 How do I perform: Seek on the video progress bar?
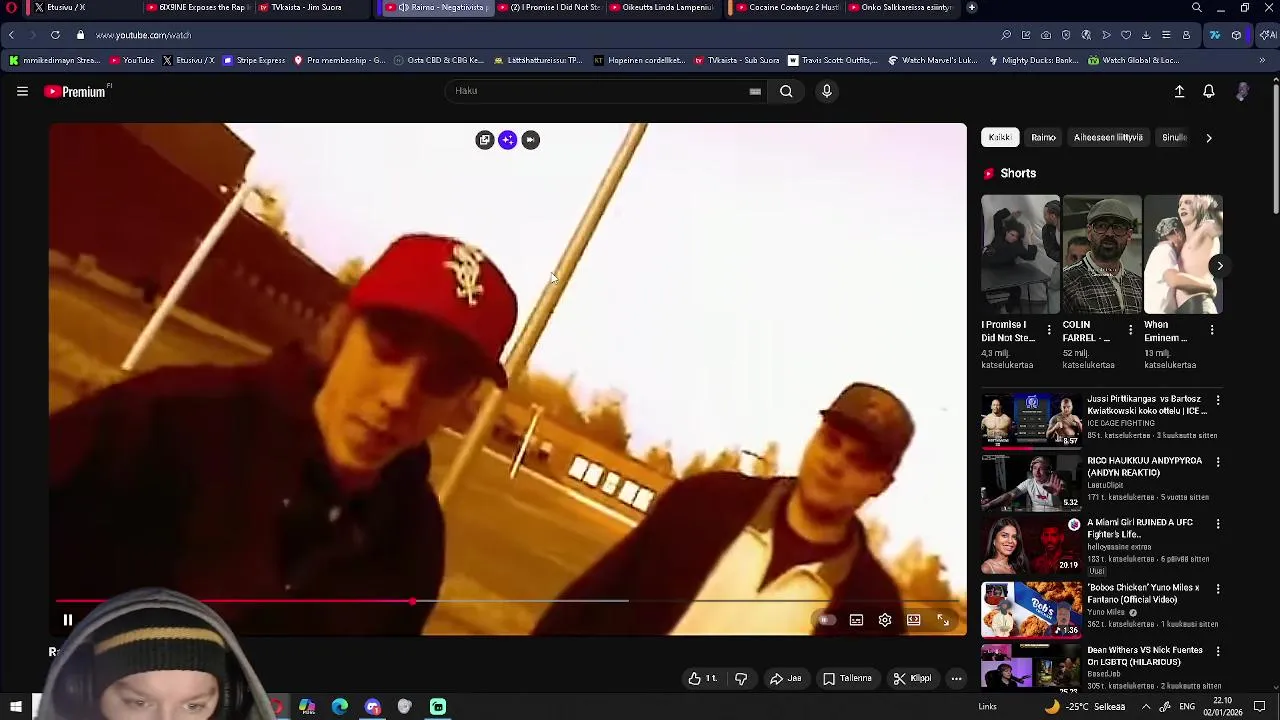[508, 601]
